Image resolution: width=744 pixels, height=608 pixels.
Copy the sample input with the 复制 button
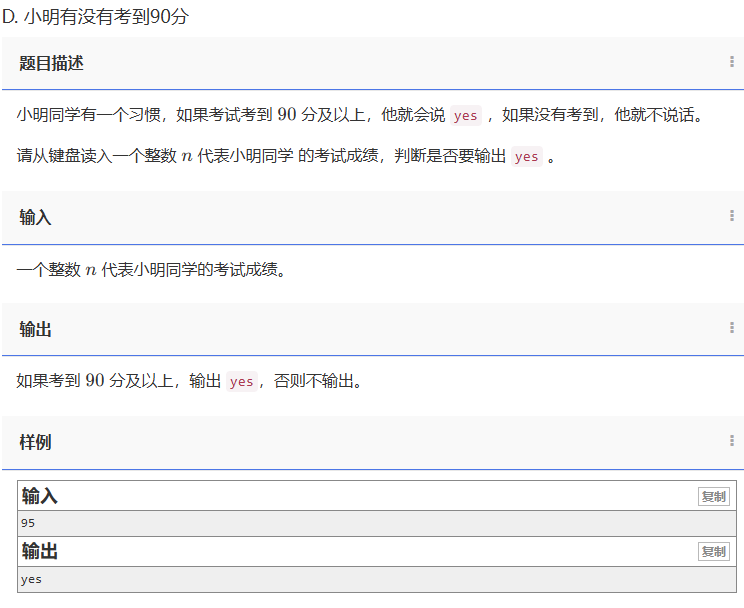[713, 497]
